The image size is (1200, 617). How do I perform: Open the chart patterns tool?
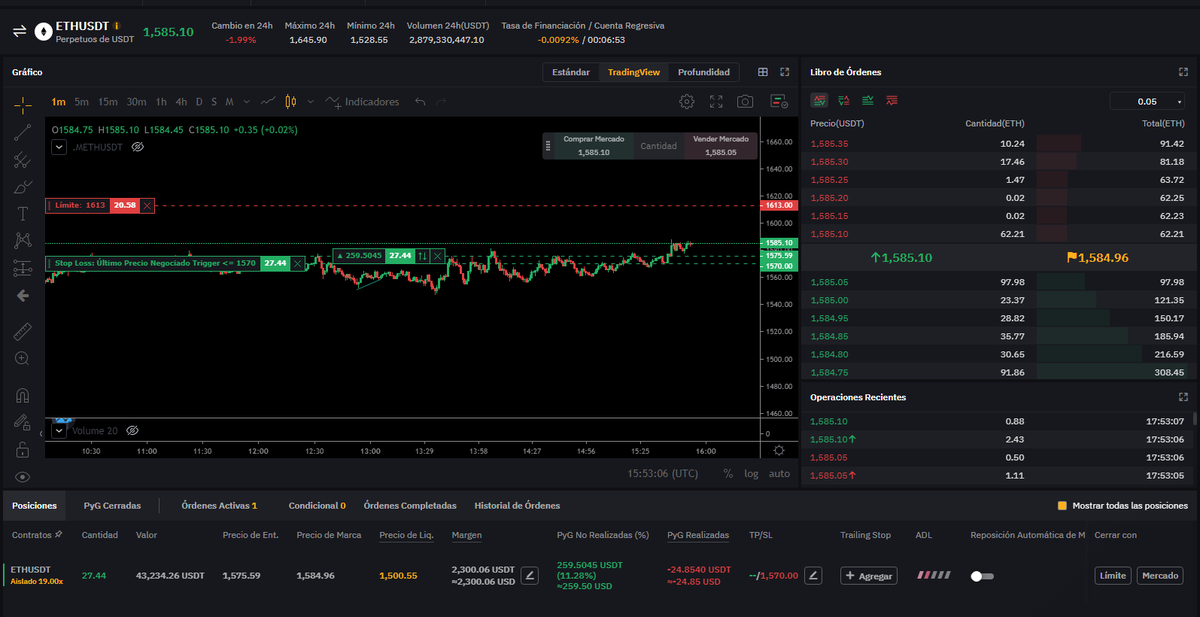[x=22, y=240]
